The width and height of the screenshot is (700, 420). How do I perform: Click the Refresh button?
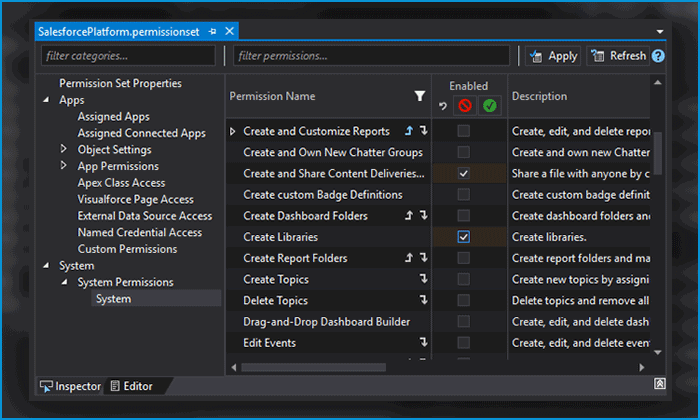click(x=618, y=56)
